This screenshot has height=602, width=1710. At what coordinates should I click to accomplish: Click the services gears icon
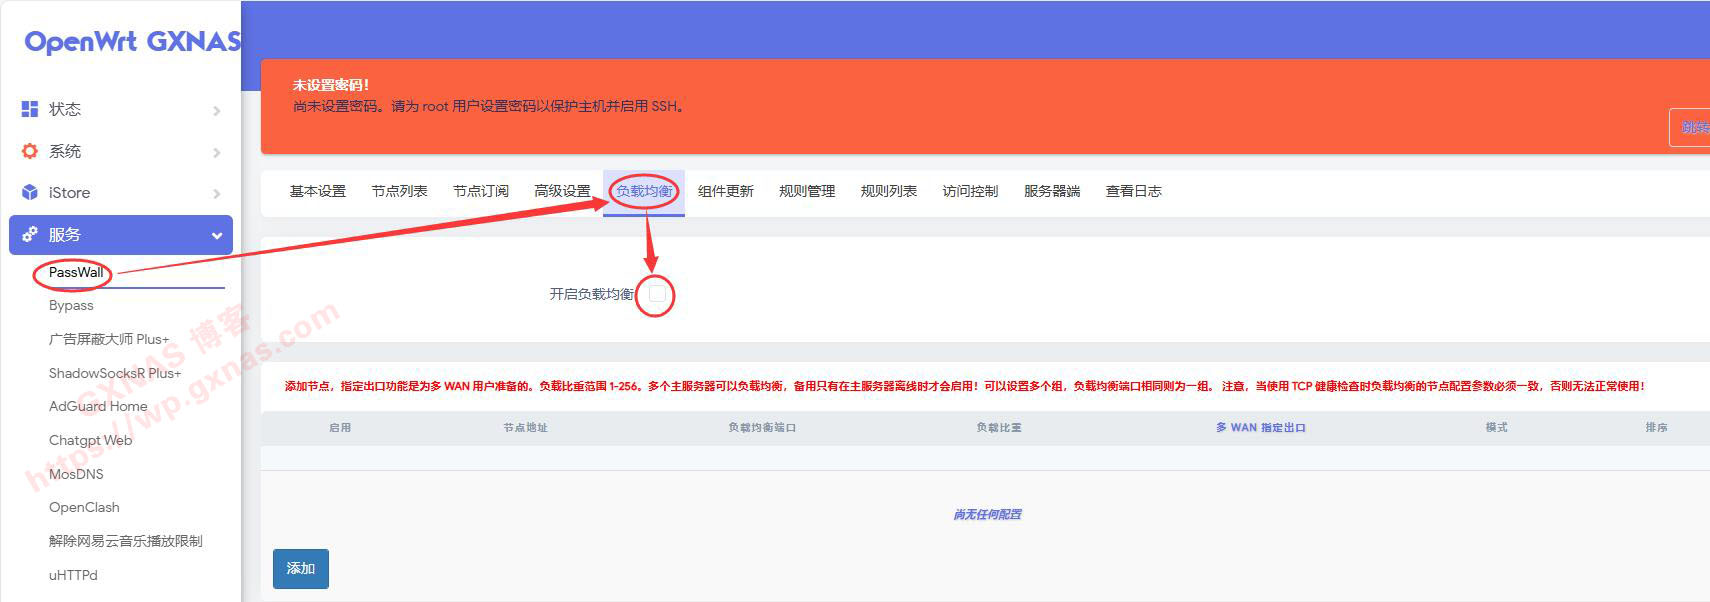(30, 234)
